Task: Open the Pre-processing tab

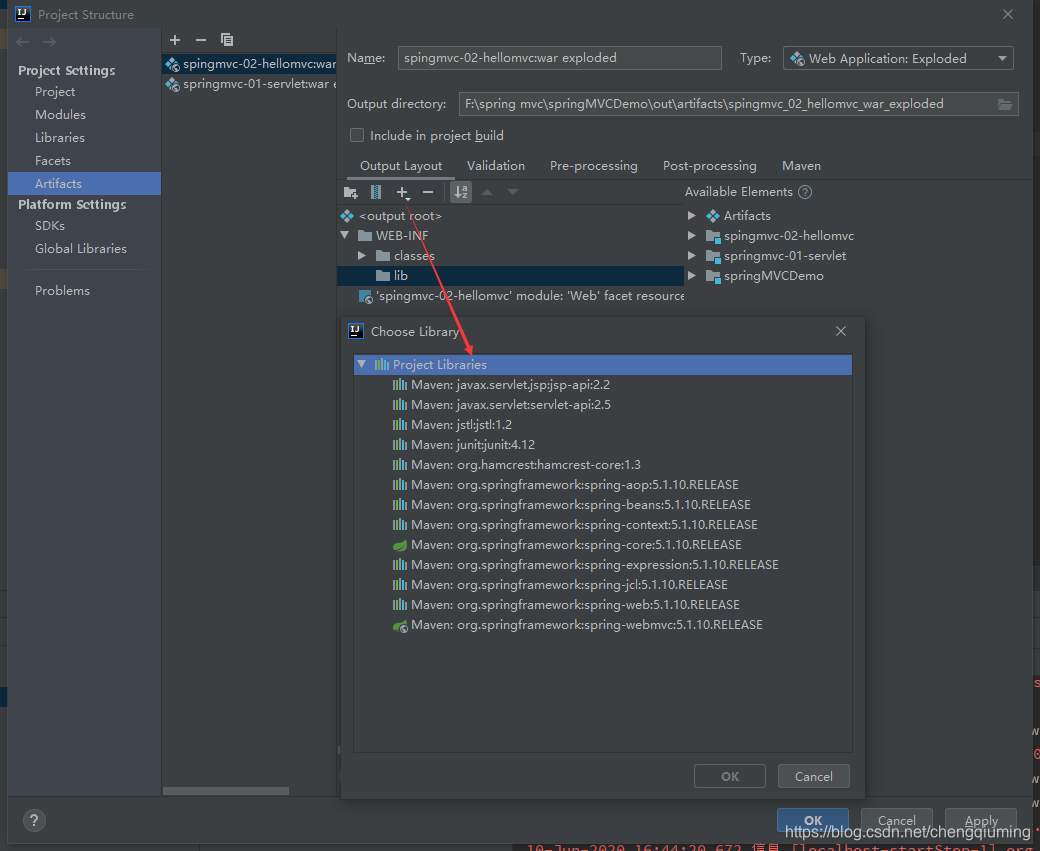Action: click(x=594, y=166)
